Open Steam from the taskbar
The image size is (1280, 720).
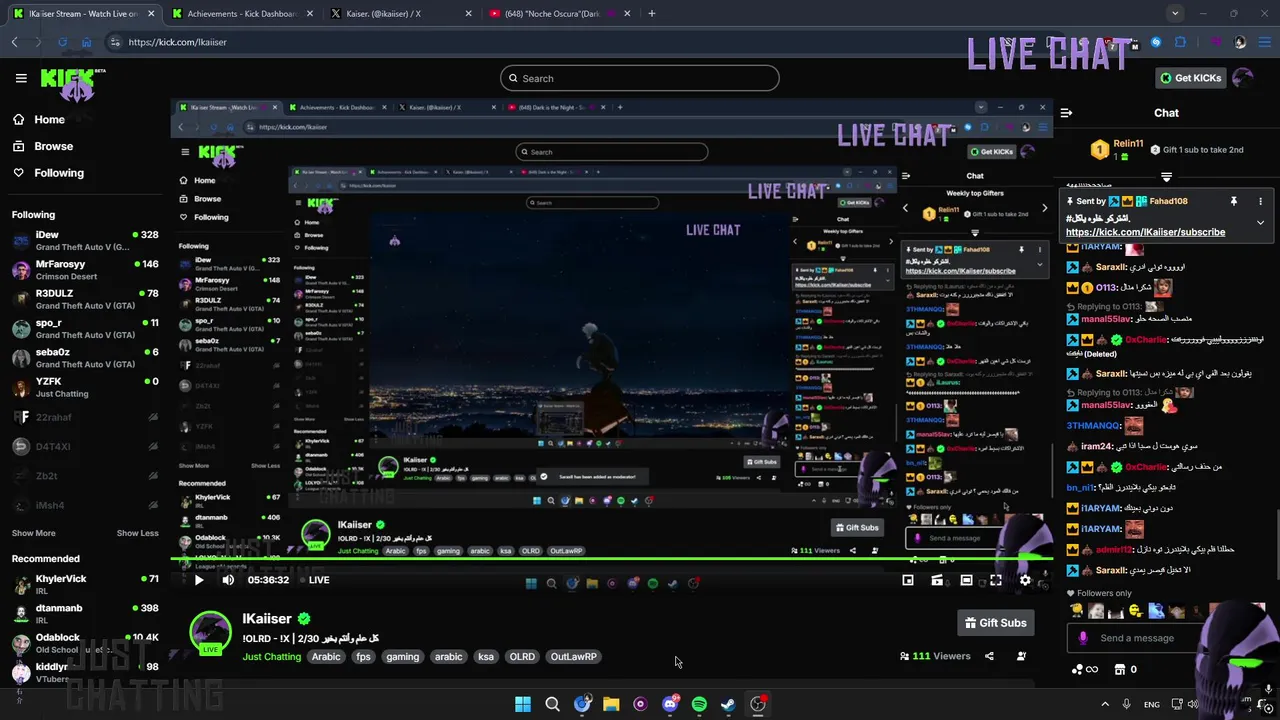tap(728, 704)
